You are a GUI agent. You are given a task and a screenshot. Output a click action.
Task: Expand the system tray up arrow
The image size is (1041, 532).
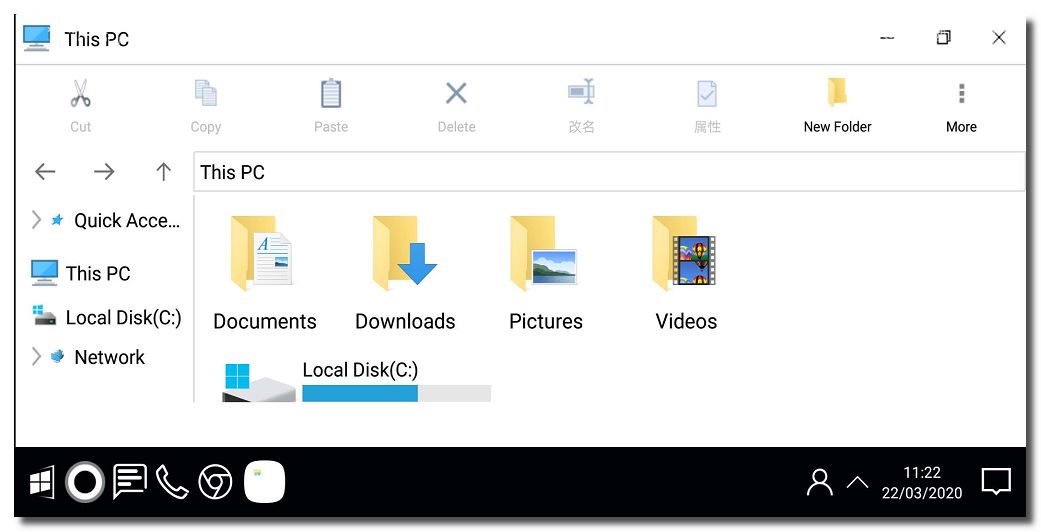click(857, 482)
